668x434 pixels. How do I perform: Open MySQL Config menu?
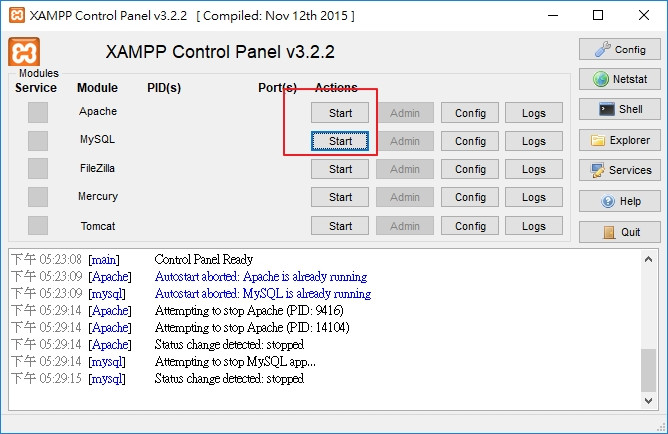pos(470,141)
